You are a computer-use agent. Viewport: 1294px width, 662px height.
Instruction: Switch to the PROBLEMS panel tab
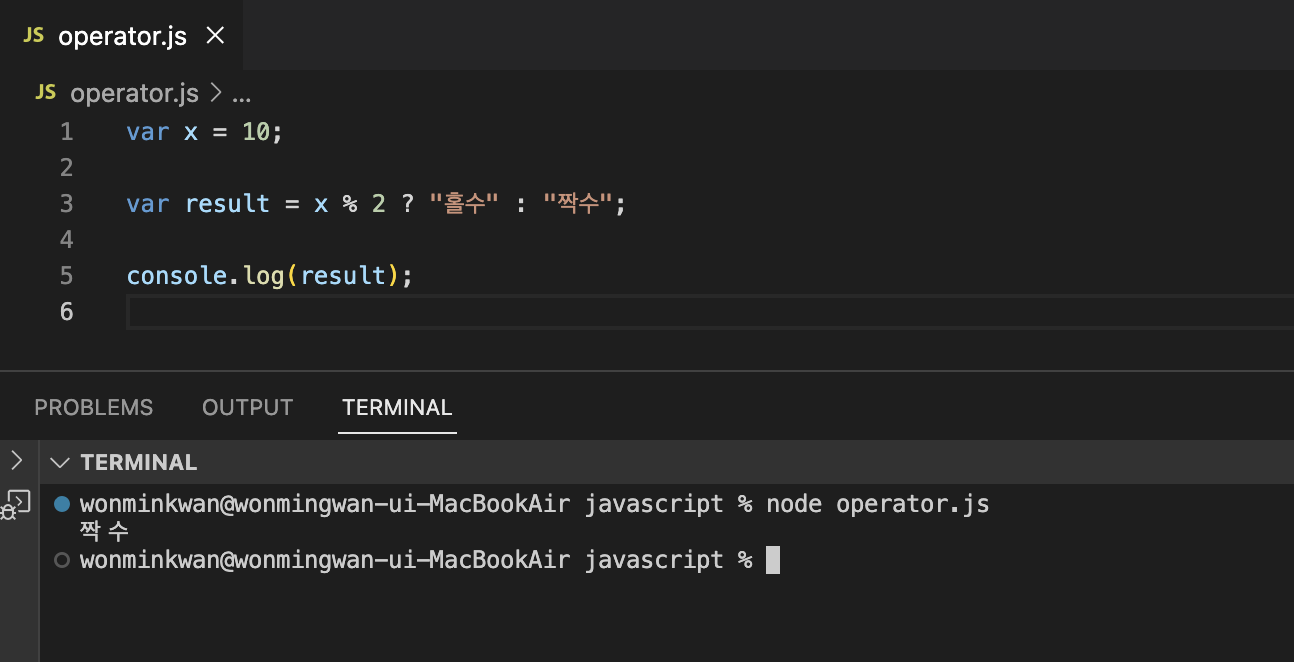click(x=94, y=407)
